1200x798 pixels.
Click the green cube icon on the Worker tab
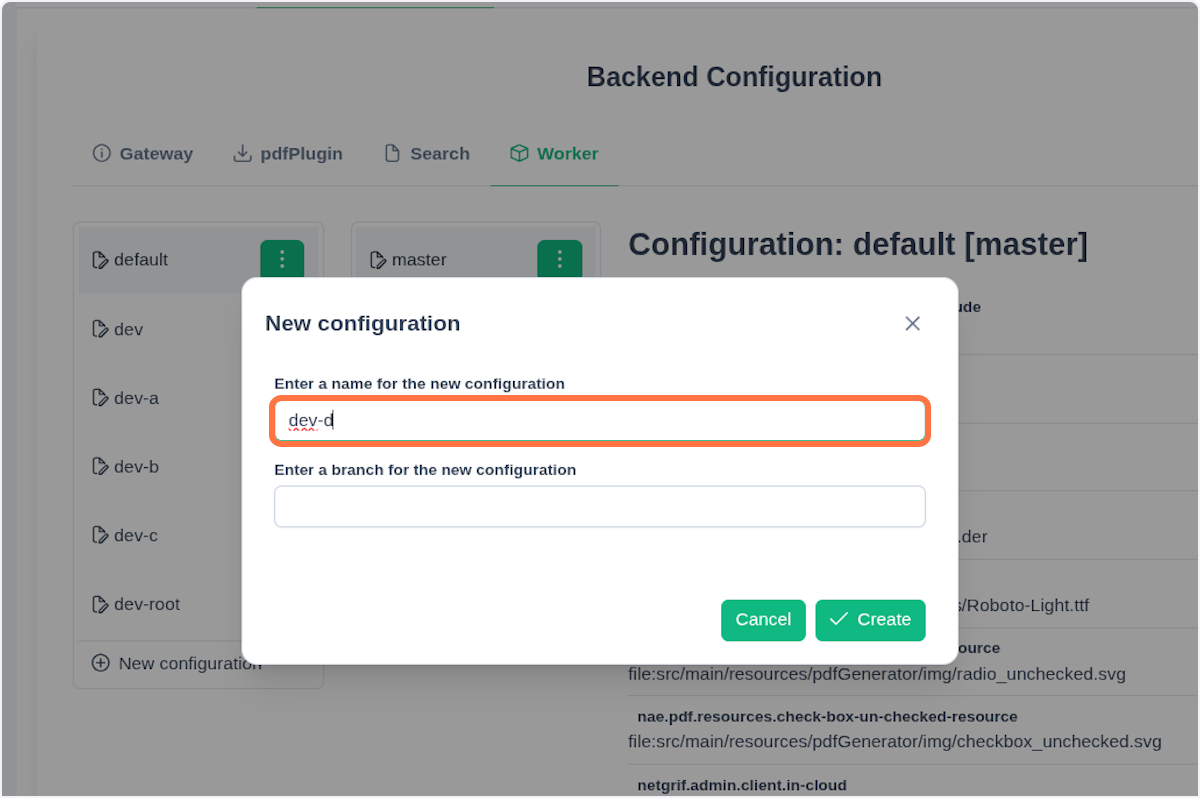coord(518,153)
